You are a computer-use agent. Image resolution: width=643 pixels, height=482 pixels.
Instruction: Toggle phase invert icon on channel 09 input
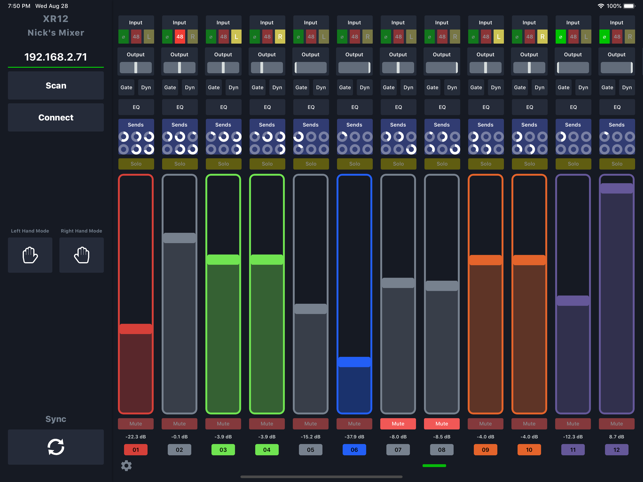(473, 37)
